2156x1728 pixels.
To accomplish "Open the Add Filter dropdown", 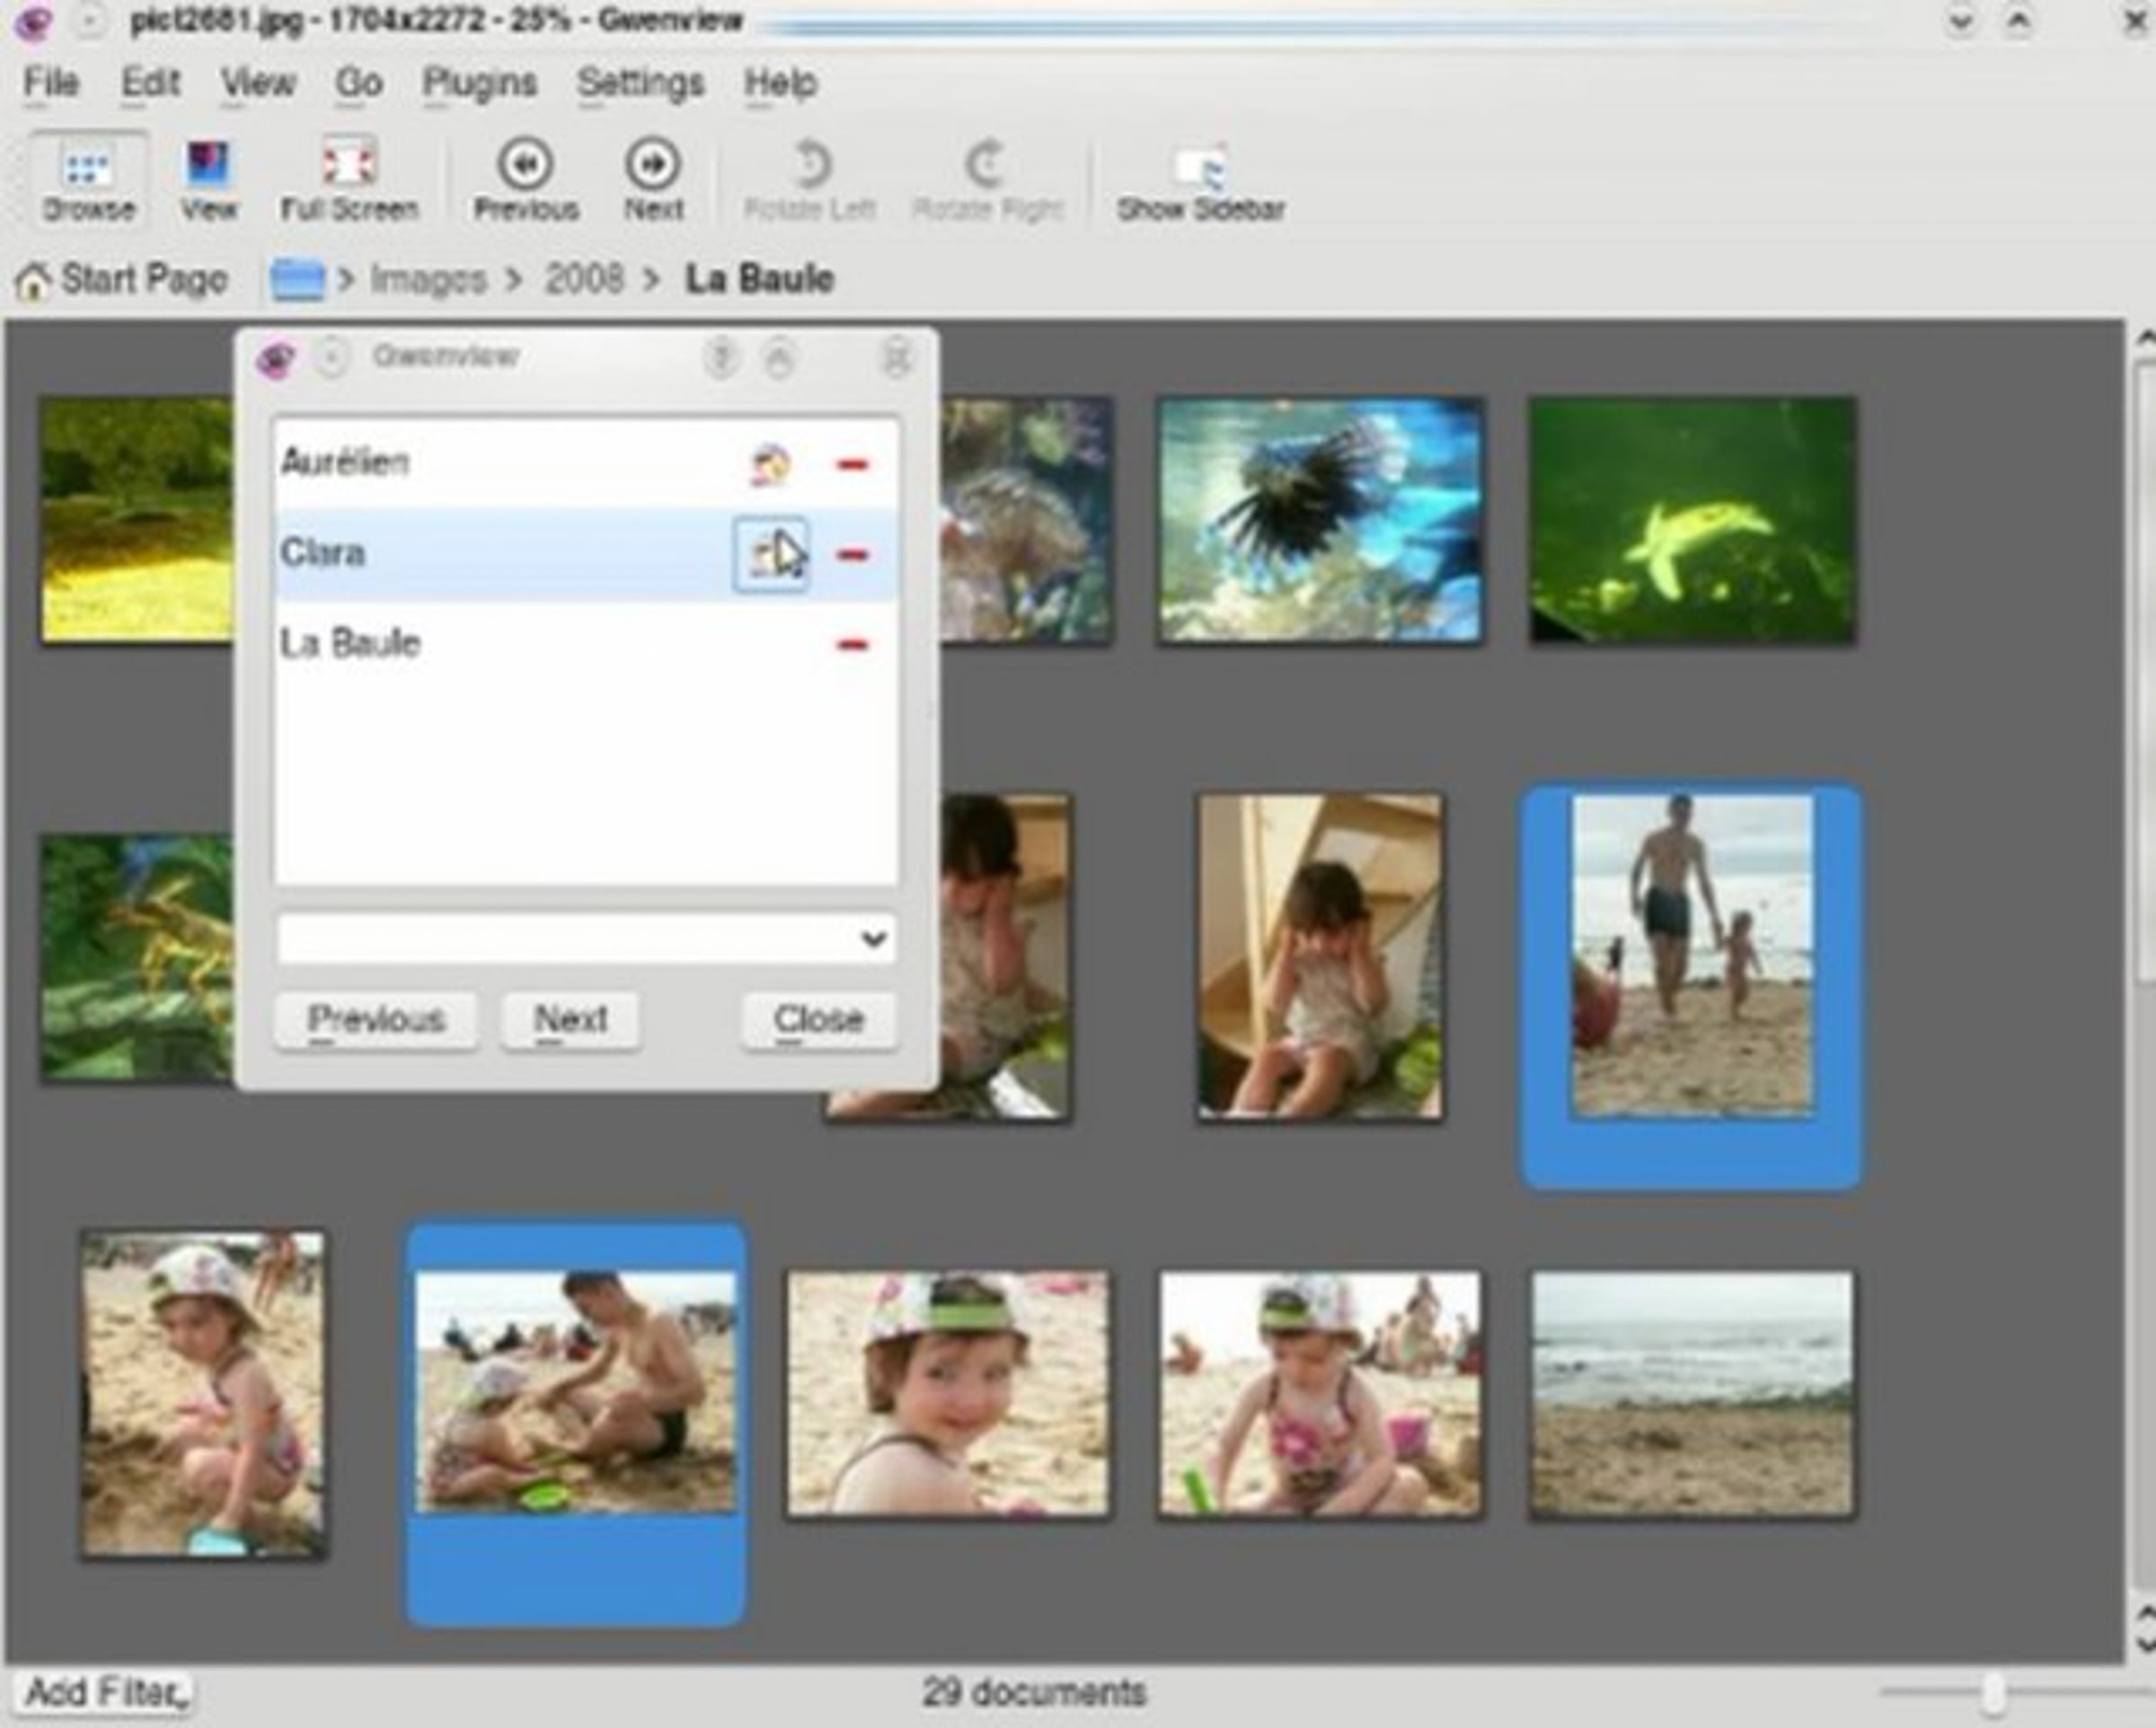I will pos(104,1692).
